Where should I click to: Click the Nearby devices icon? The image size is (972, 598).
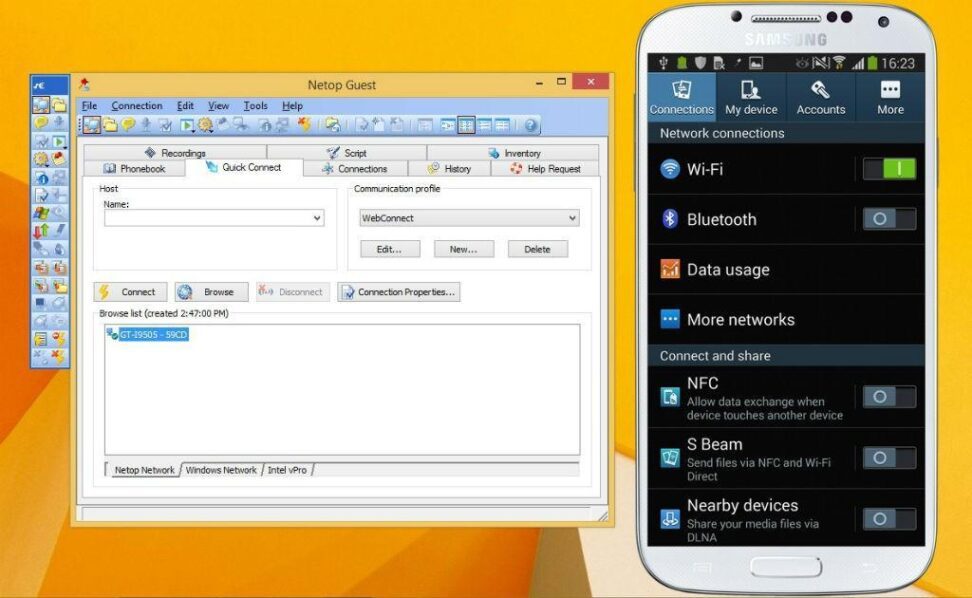point(668,519)
